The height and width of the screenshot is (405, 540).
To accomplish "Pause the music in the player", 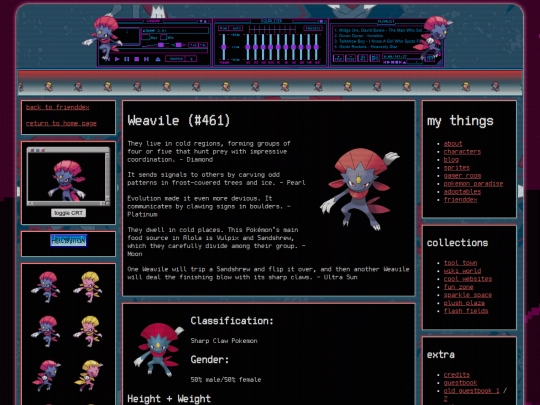I will point(126,59).
